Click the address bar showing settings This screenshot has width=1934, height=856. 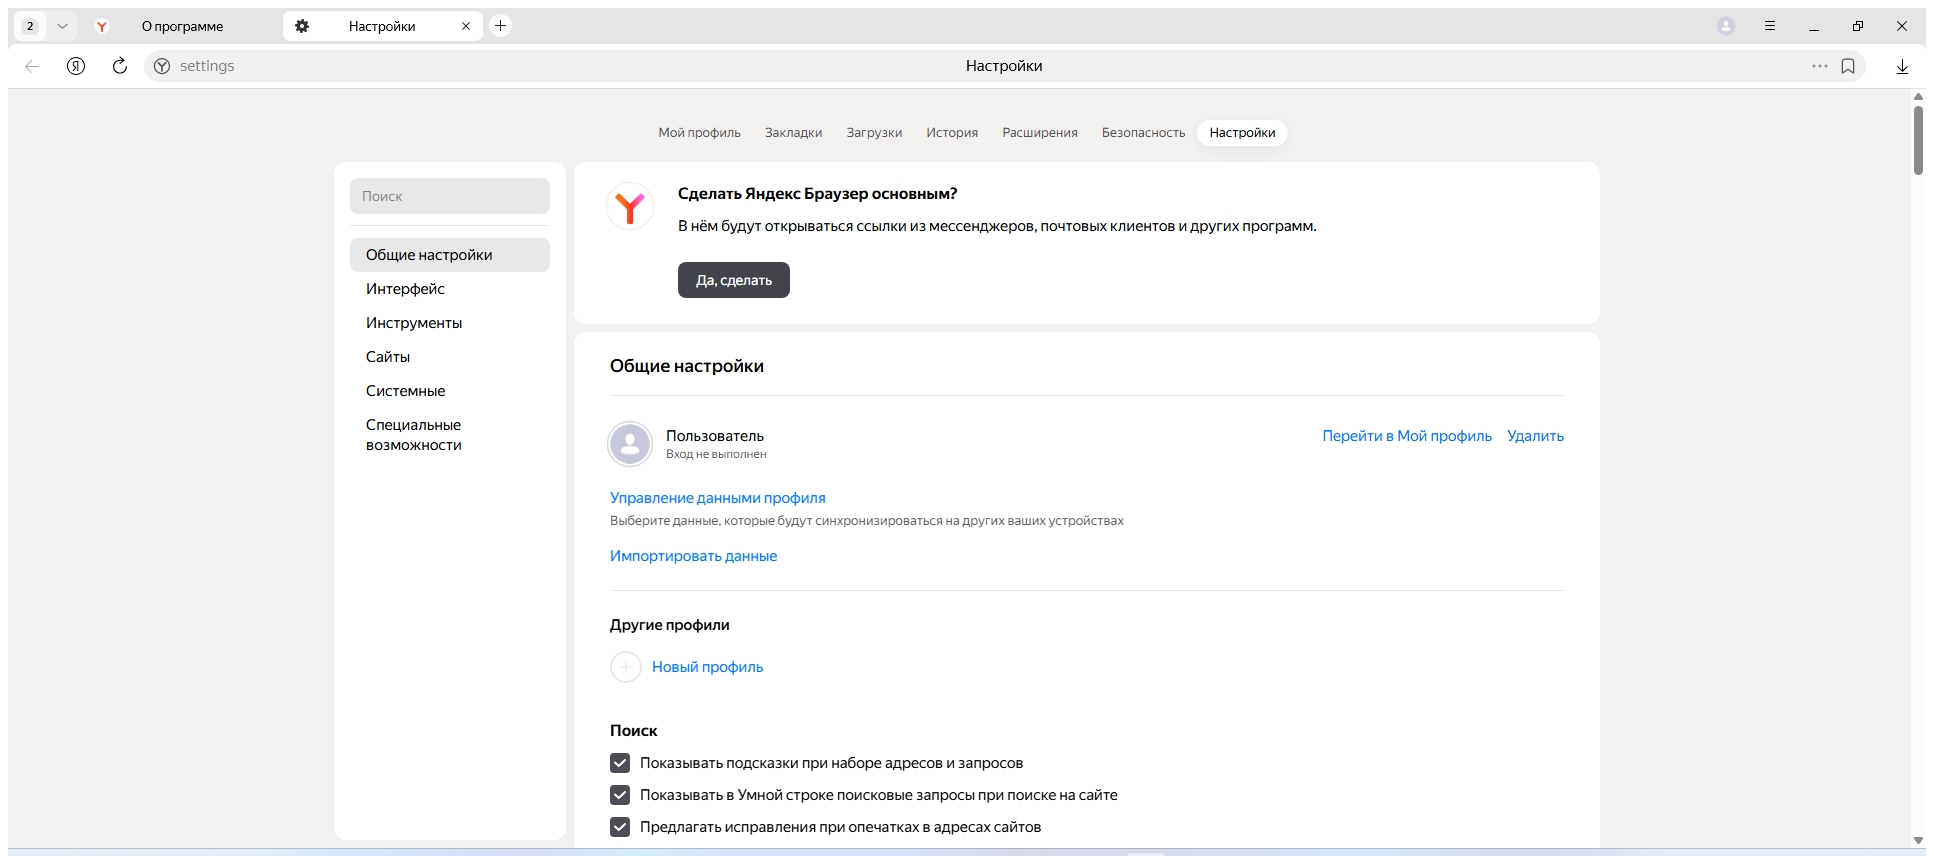coord(1004,66)
